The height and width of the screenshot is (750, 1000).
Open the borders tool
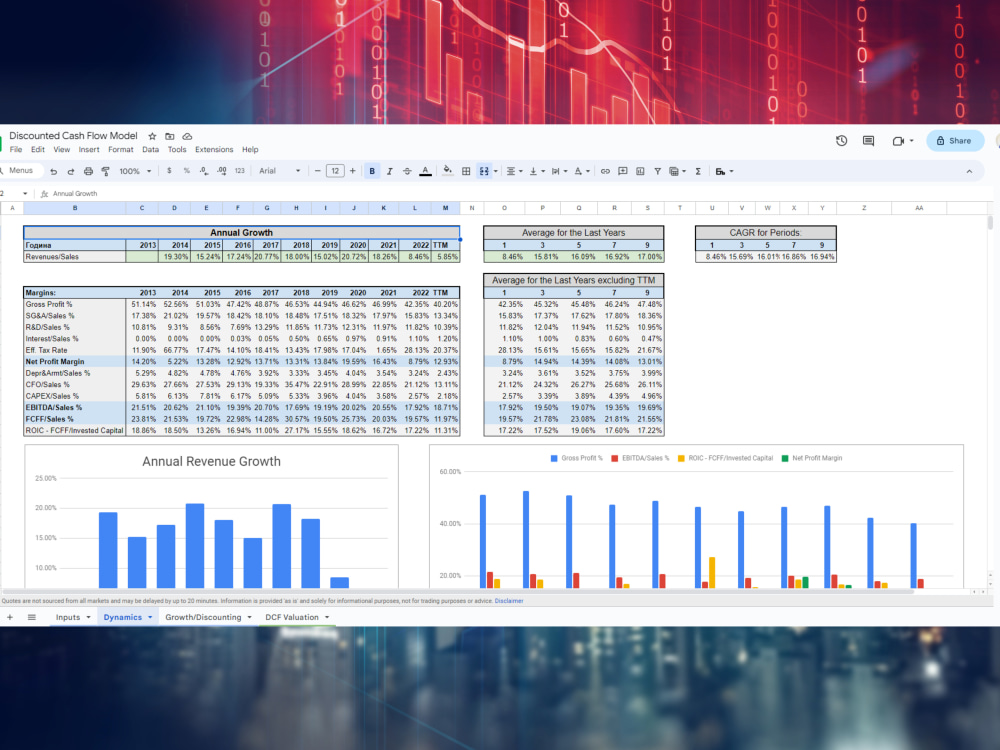pos(466,171)
